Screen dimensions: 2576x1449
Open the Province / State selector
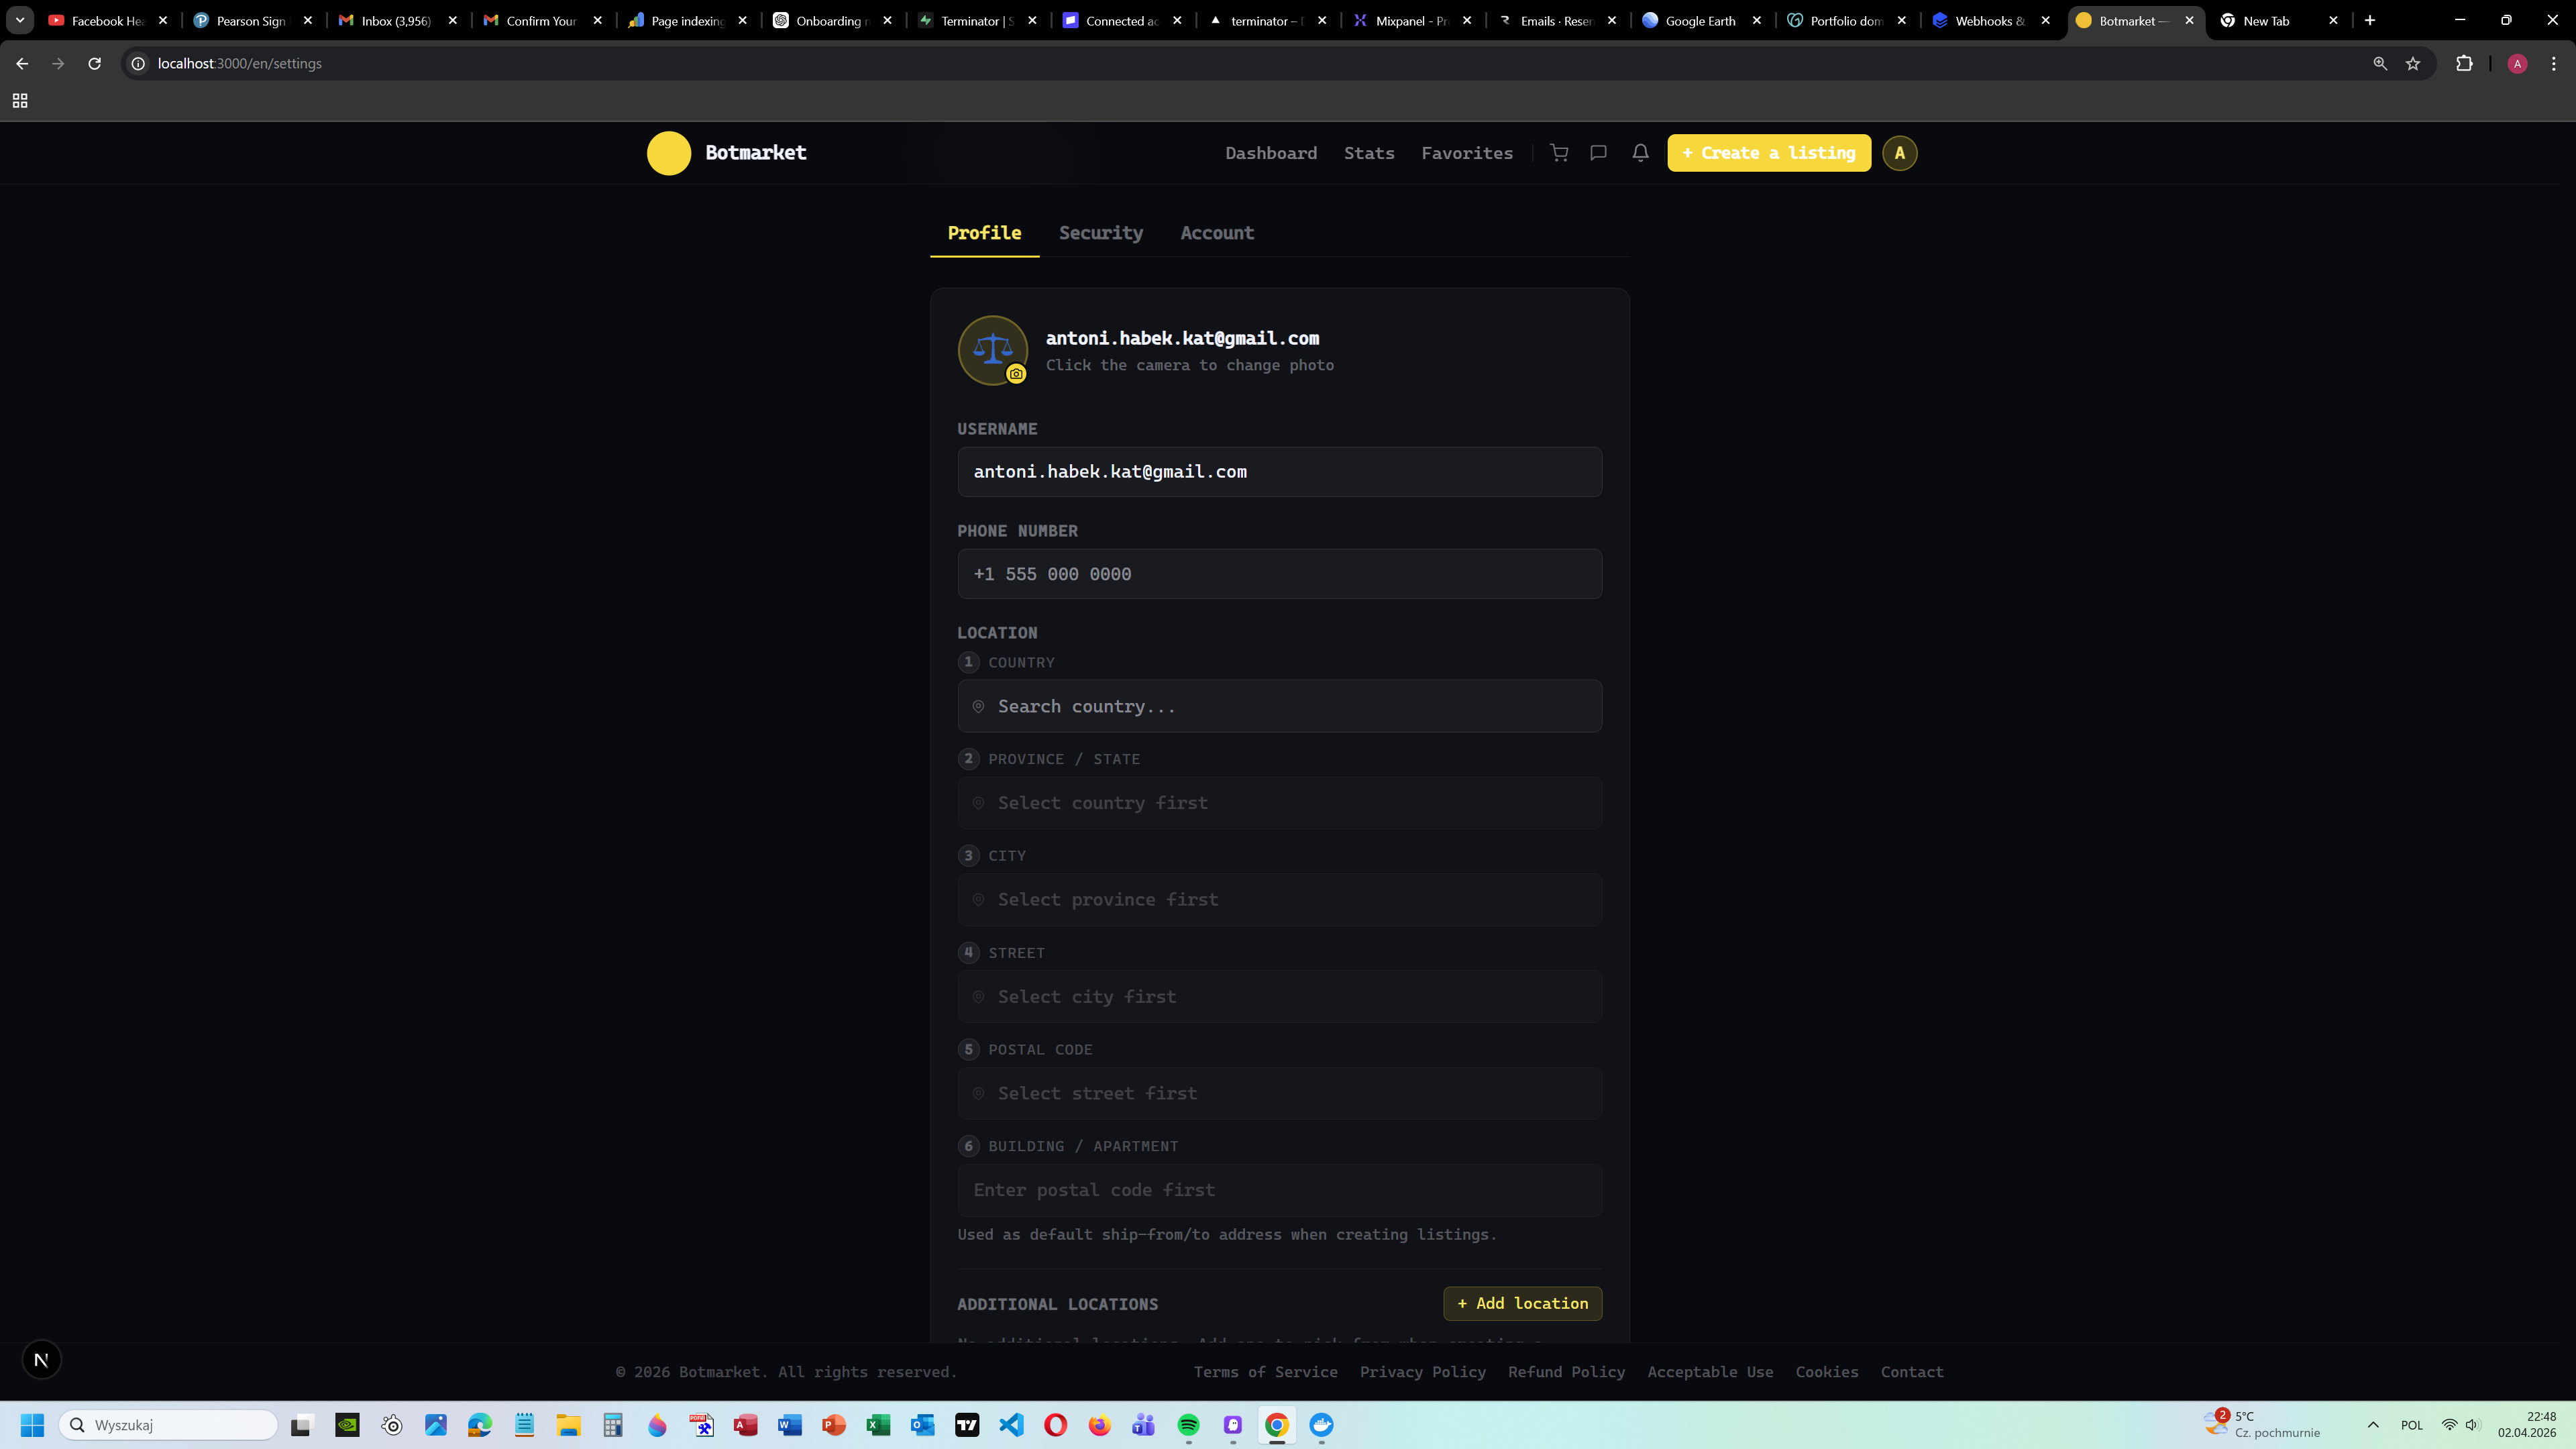click(1279, 803)
